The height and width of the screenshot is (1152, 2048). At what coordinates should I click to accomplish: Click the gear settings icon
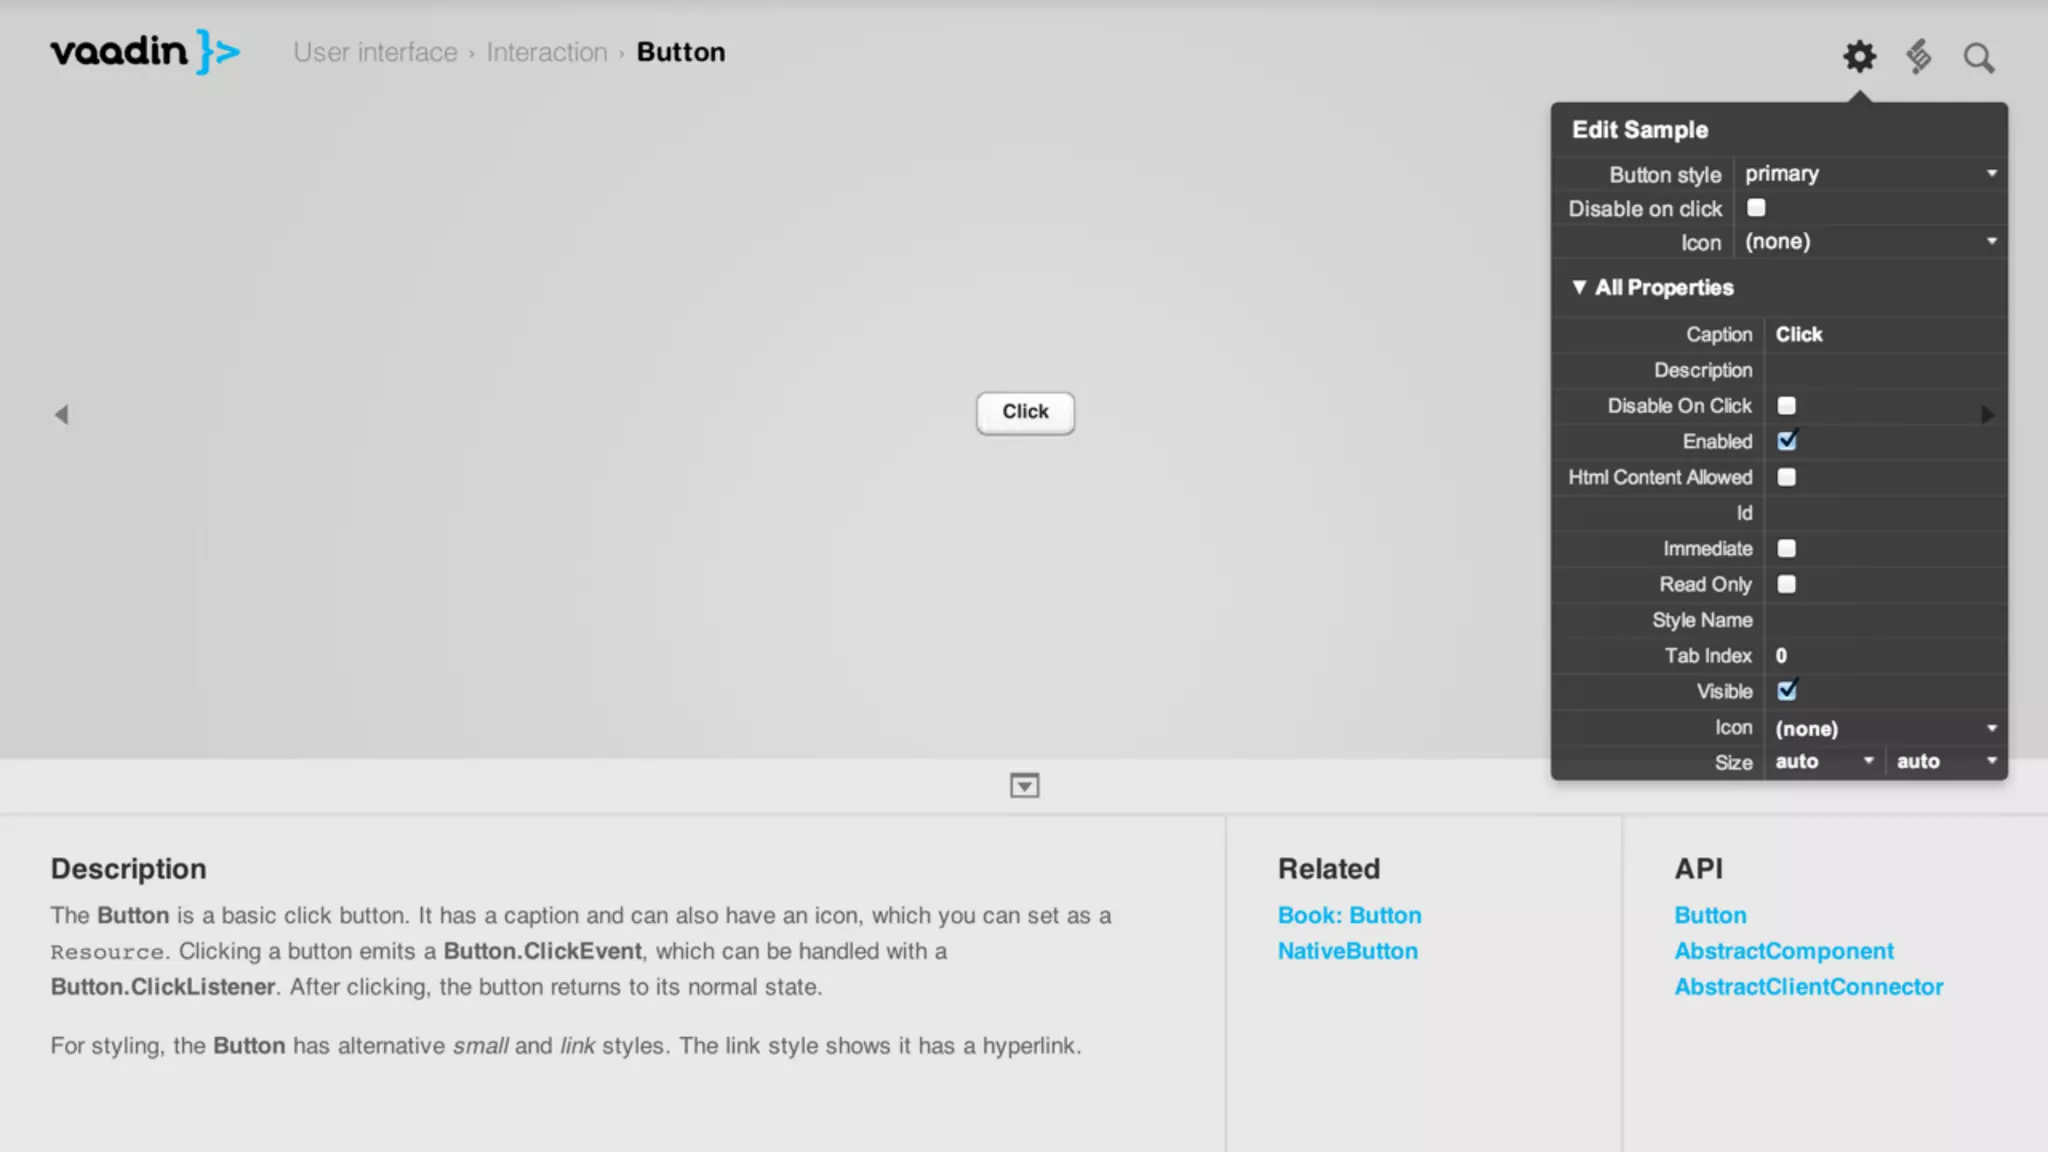pyautogui.click(x=1859, y=56)
